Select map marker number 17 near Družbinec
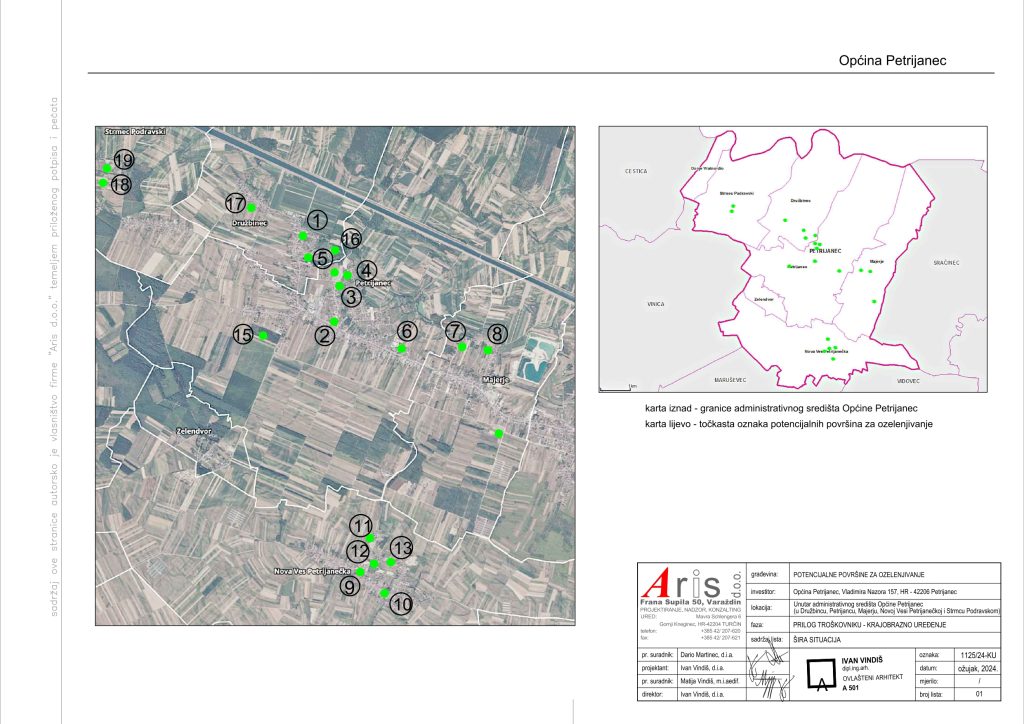The image size is (1024, 724). (x=236, y=202)
